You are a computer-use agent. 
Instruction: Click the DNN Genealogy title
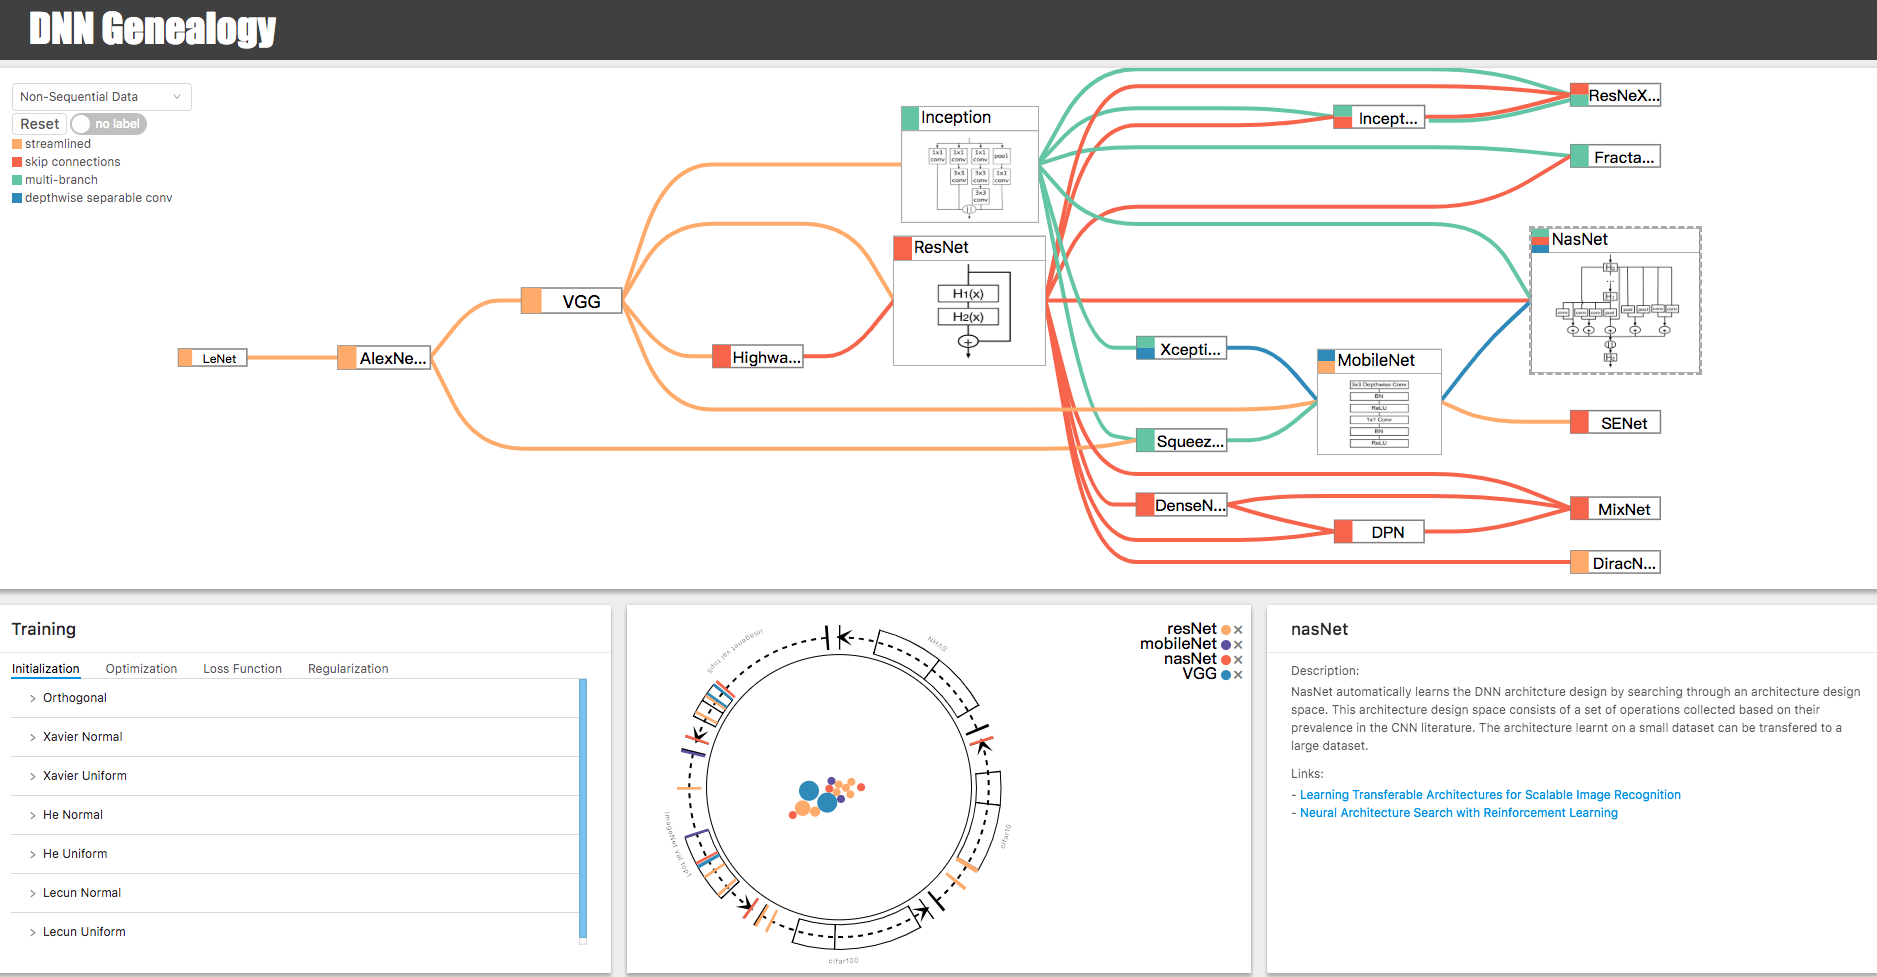pos(153,29)
